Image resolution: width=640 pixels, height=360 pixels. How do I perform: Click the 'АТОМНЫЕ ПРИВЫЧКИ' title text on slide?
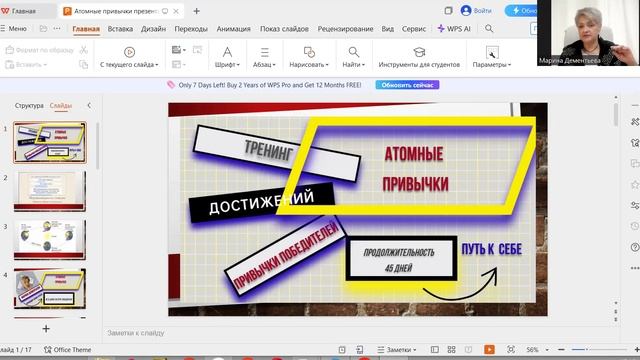[x=415, y=169]
